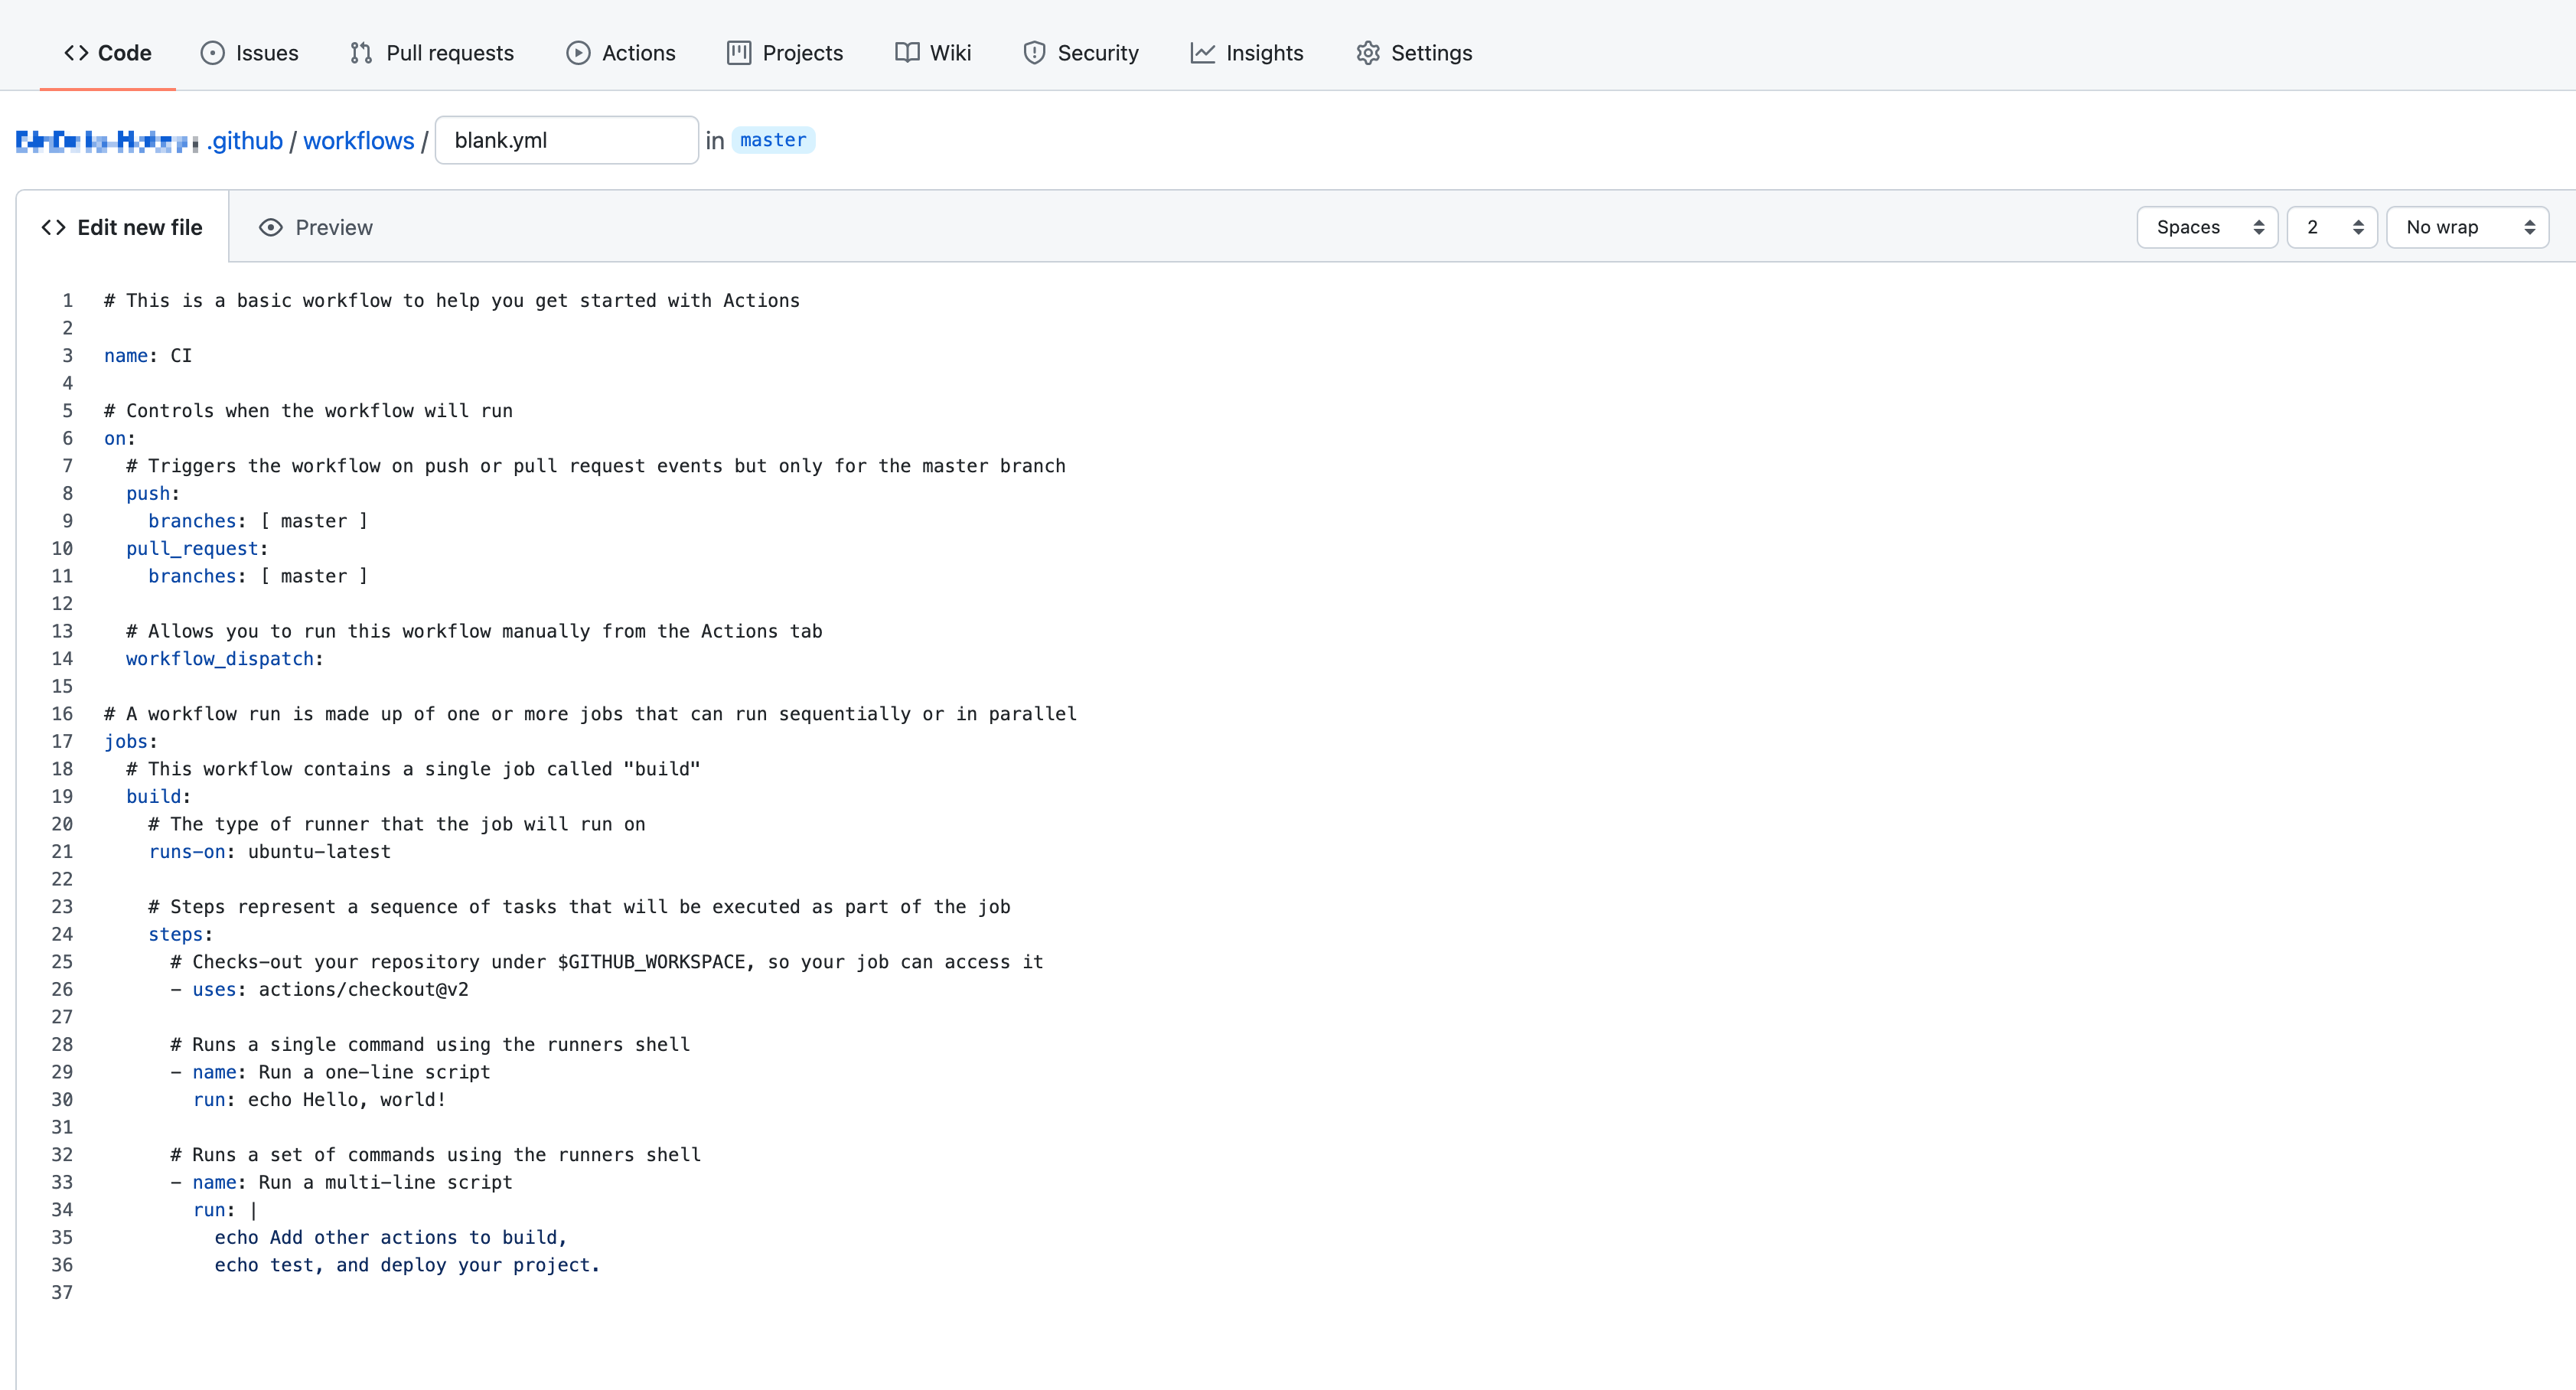This screenshot has width=2576, height=1390.
Task: Click the Preview eye icon
Action: click(x=270, y=228)
